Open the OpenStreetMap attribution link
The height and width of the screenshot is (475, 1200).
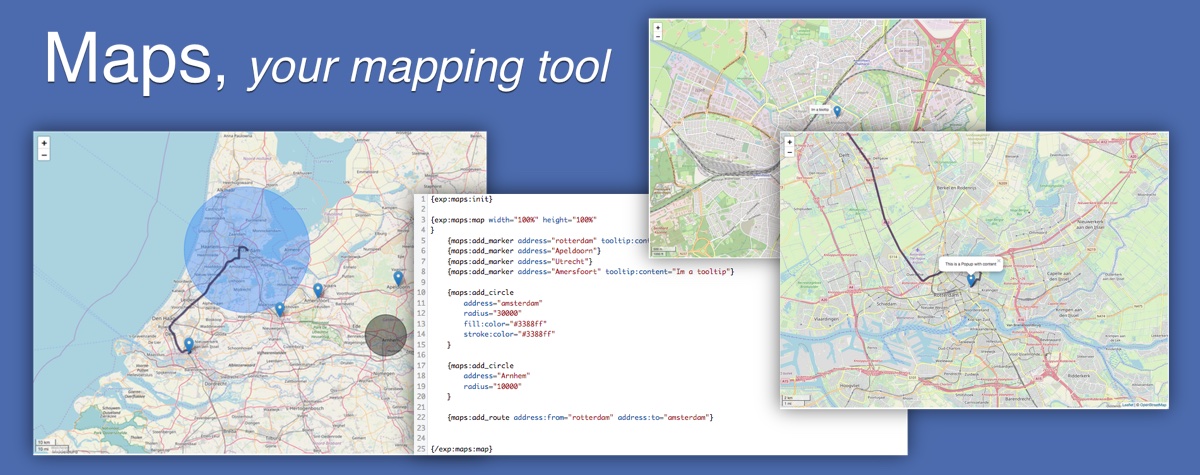point(1152,405)
